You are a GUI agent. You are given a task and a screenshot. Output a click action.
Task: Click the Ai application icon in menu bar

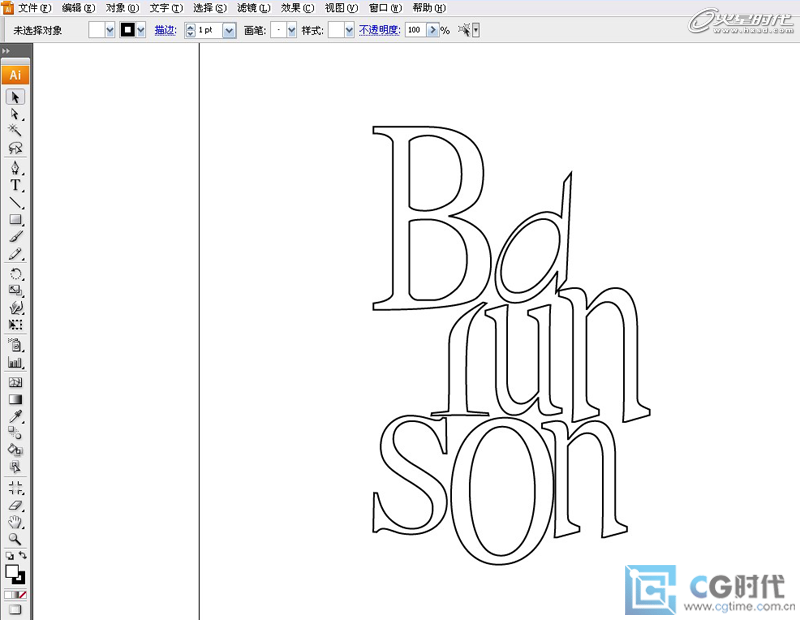point(7,7)
